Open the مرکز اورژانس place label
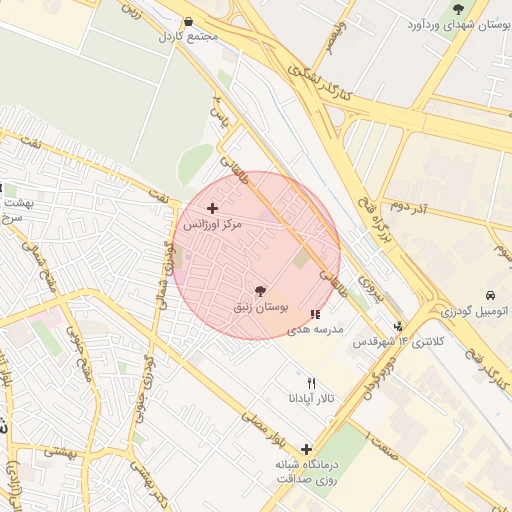The height and width of the screenshot is (512, 512). (212, 225)
